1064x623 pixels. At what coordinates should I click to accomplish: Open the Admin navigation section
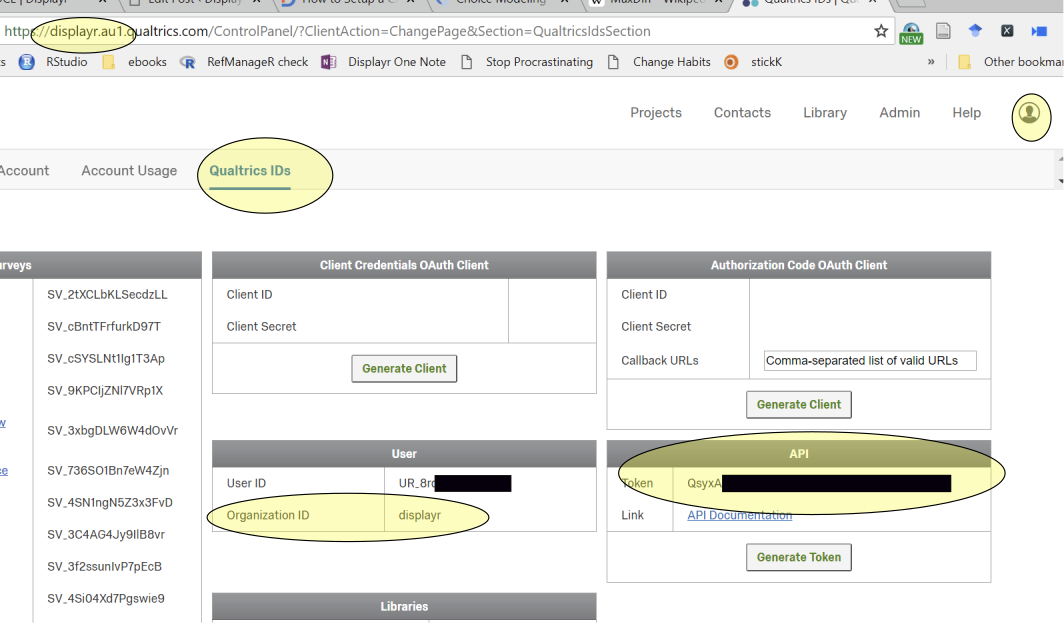click(x=899, y=113)
